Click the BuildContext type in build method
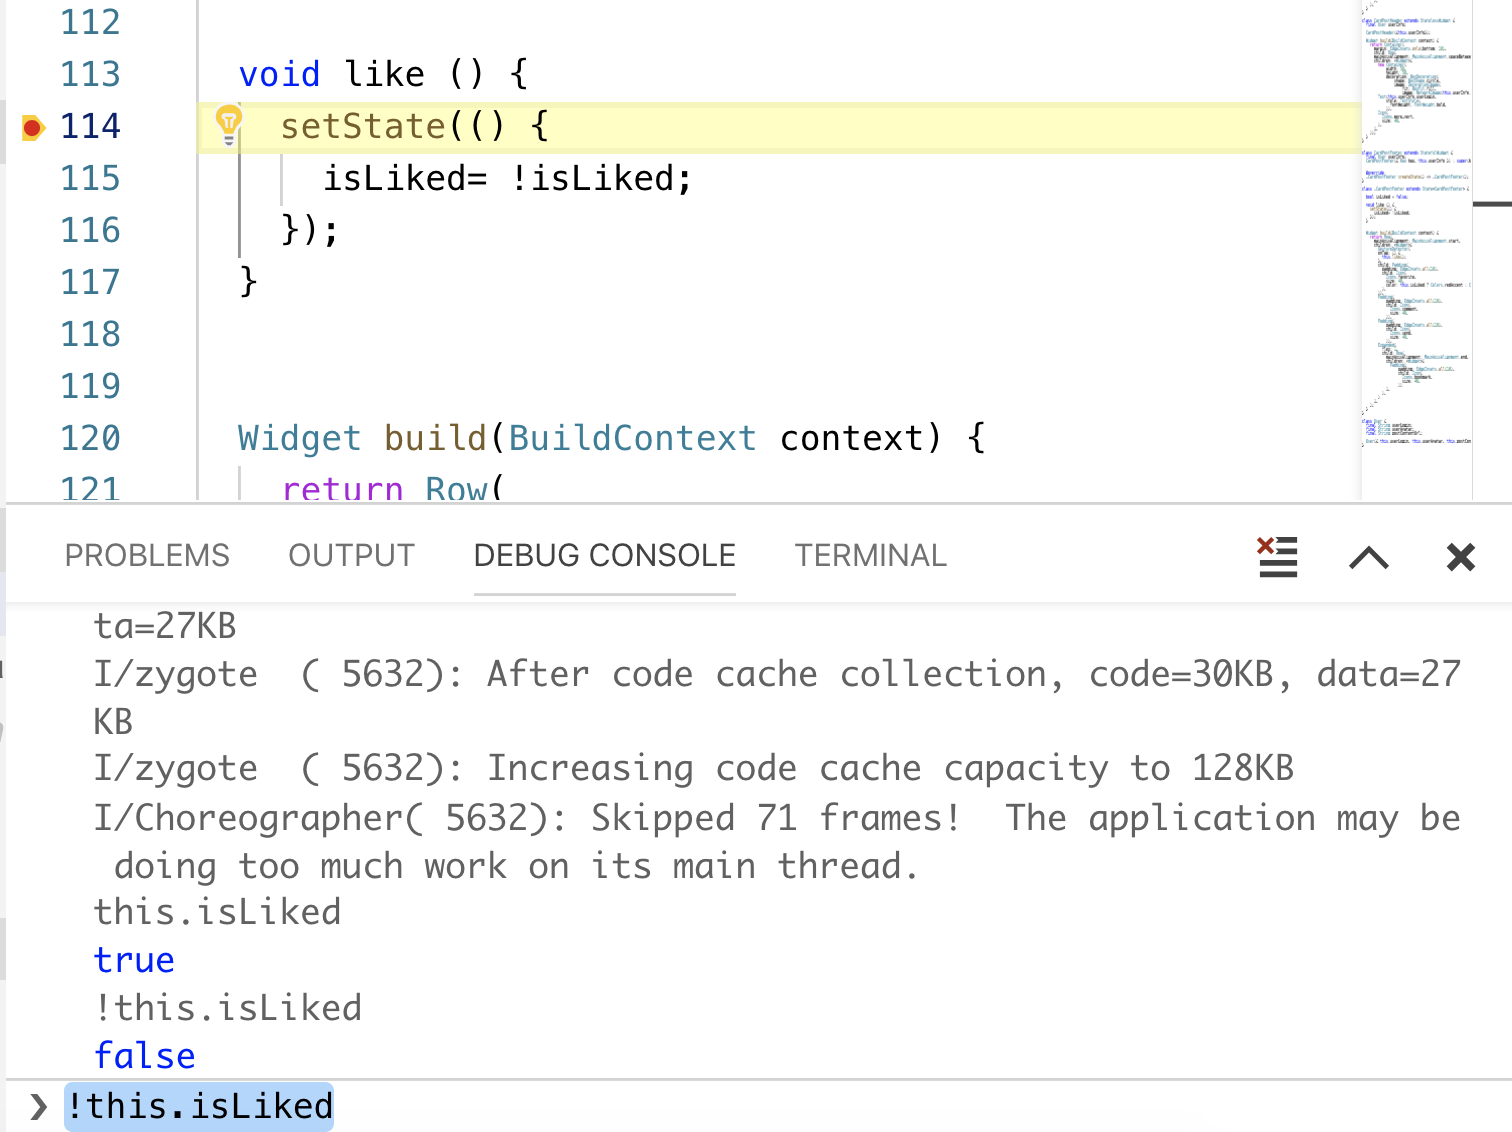The height and width of the screenshot is (1132, 1512). pos(632,438)
